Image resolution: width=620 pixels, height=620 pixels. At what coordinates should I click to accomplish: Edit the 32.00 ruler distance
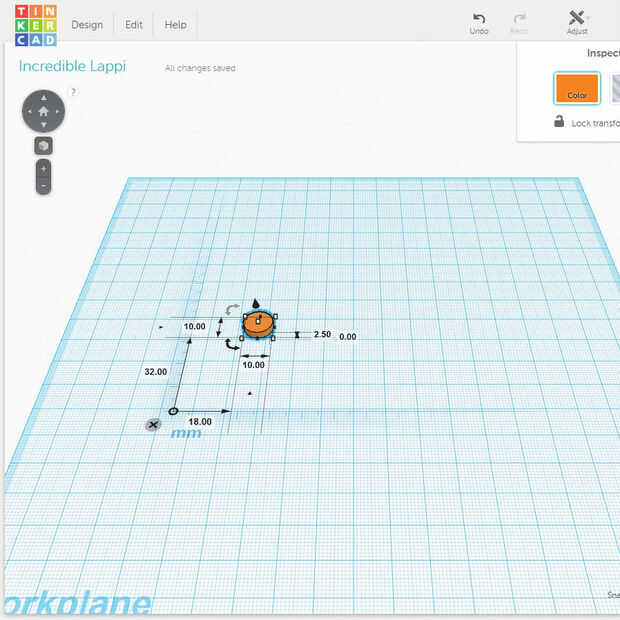(x=156, y=372)
